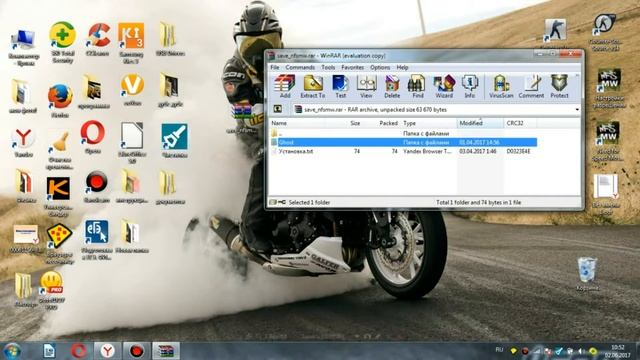
Task: Click the Protect shield icon
Action: pos(559,87)
